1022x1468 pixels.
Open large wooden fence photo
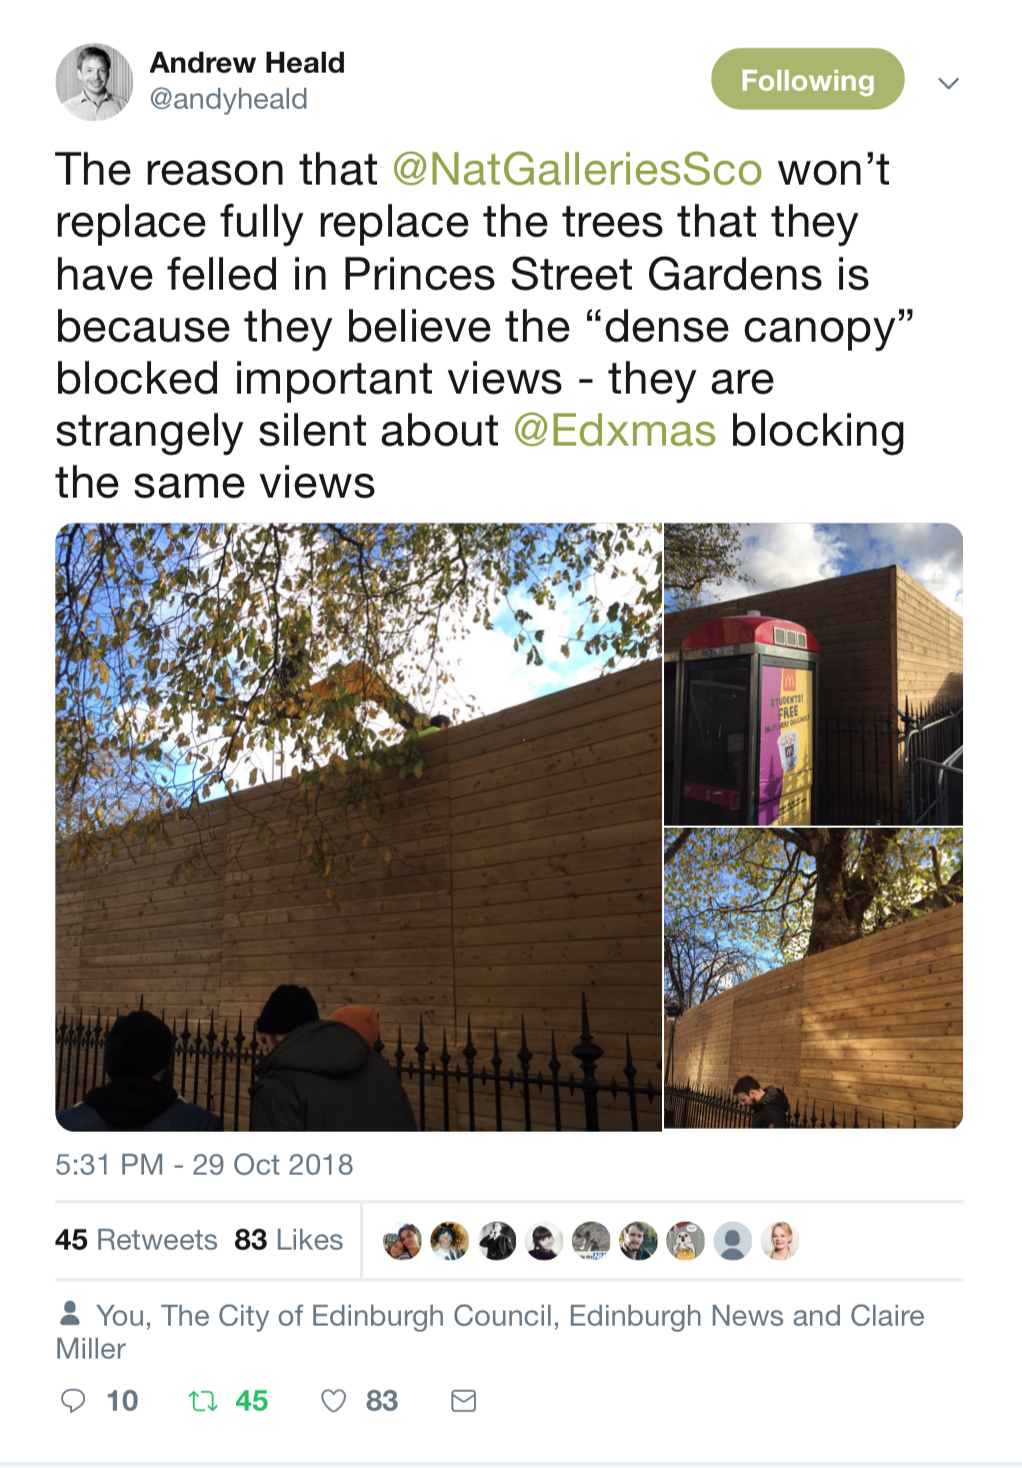click(x=358, y=827)
